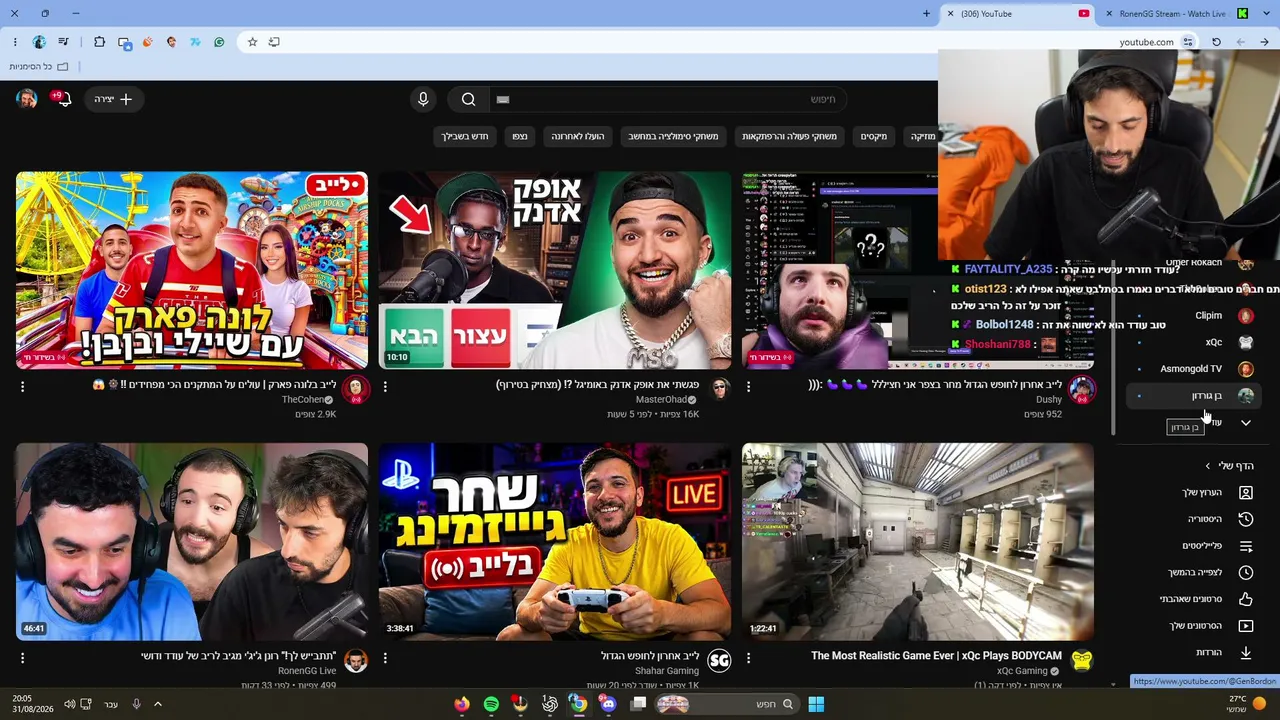Open the on-screen keyboard in search box

503,99
